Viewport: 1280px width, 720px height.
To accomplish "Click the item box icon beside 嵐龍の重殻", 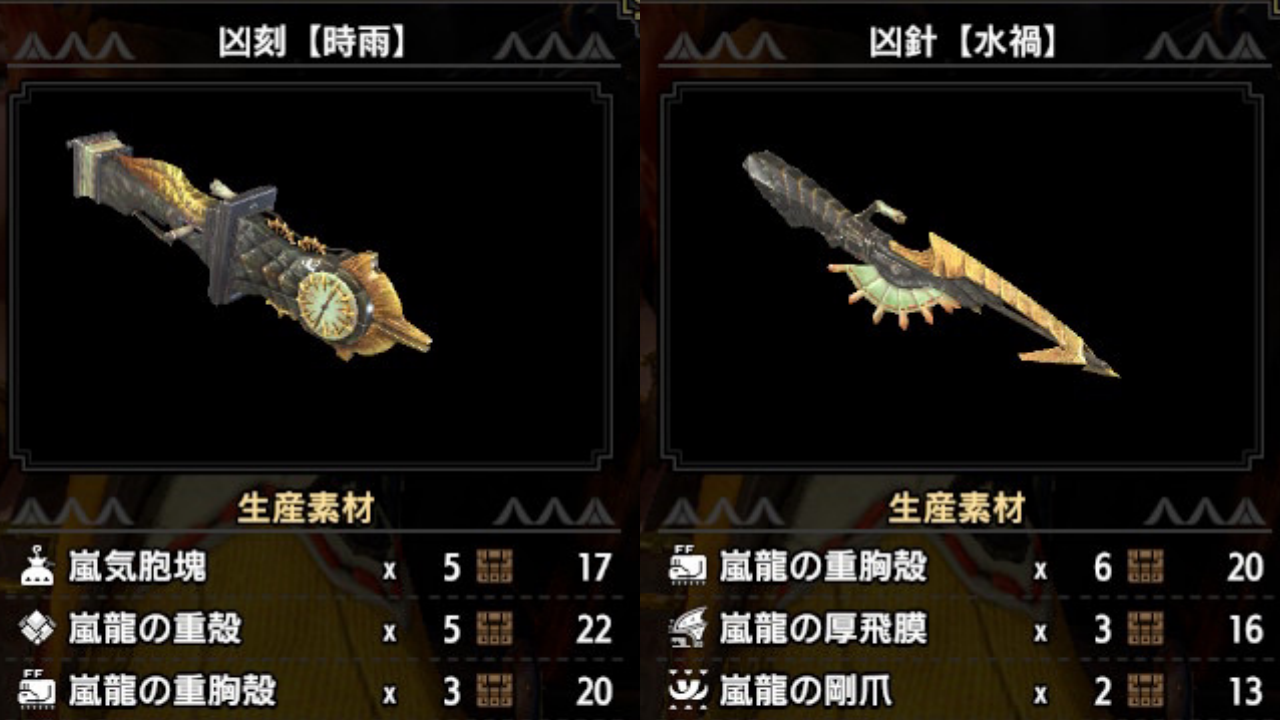I will point(494,629).
